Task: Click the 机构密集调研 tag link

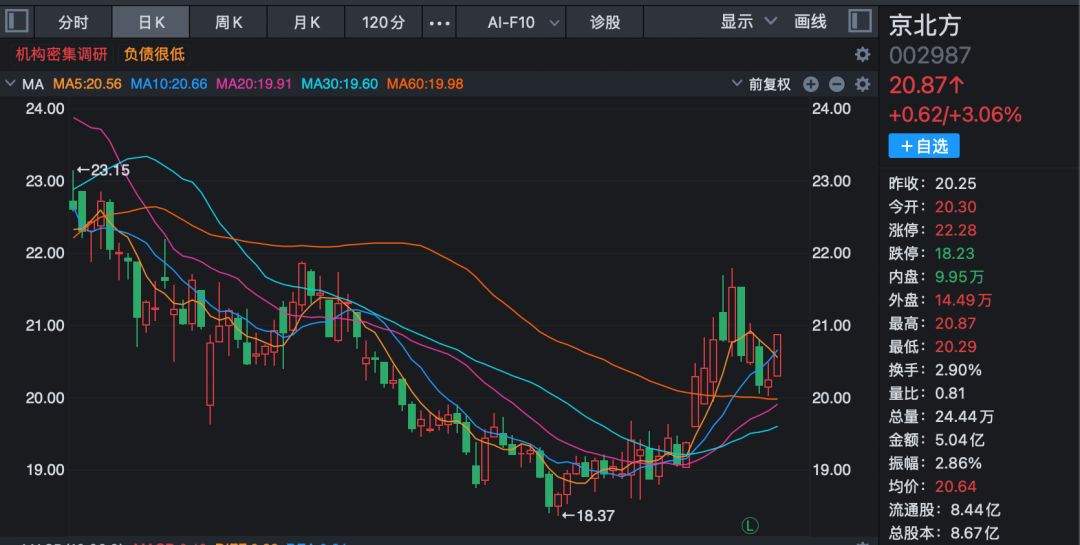Action: click(x=62, y=55)
